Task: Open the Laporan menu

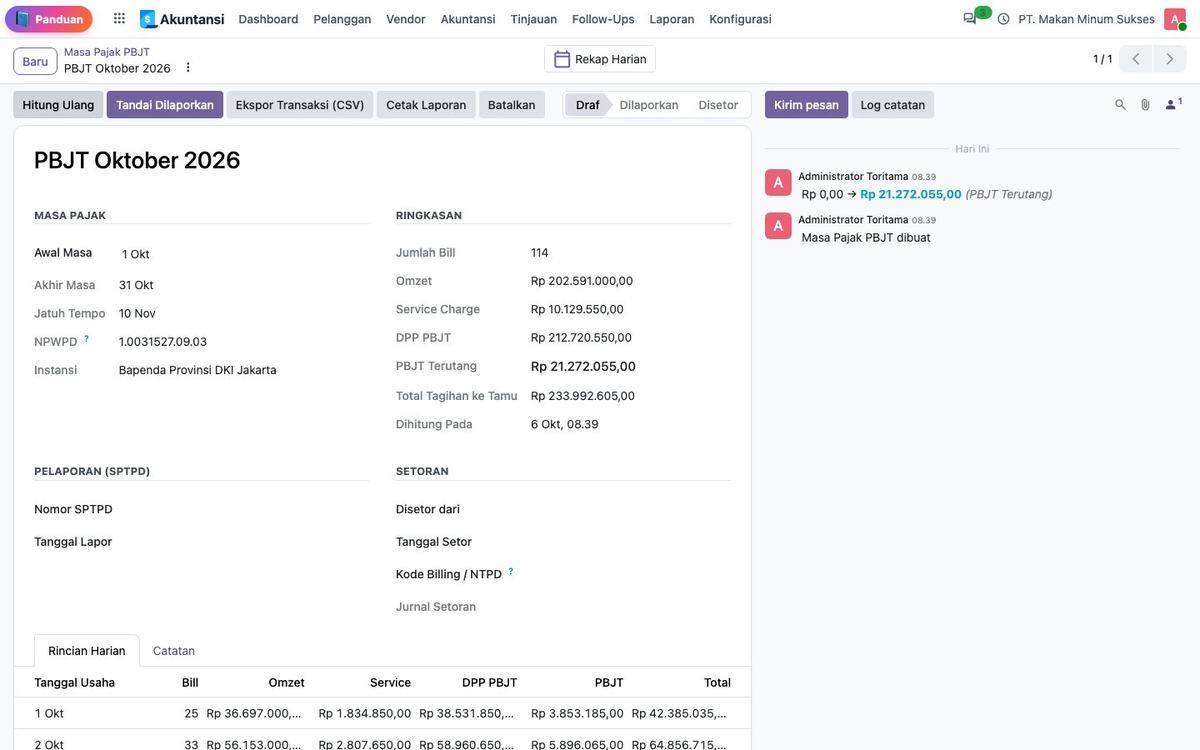Action: (672, 19)
